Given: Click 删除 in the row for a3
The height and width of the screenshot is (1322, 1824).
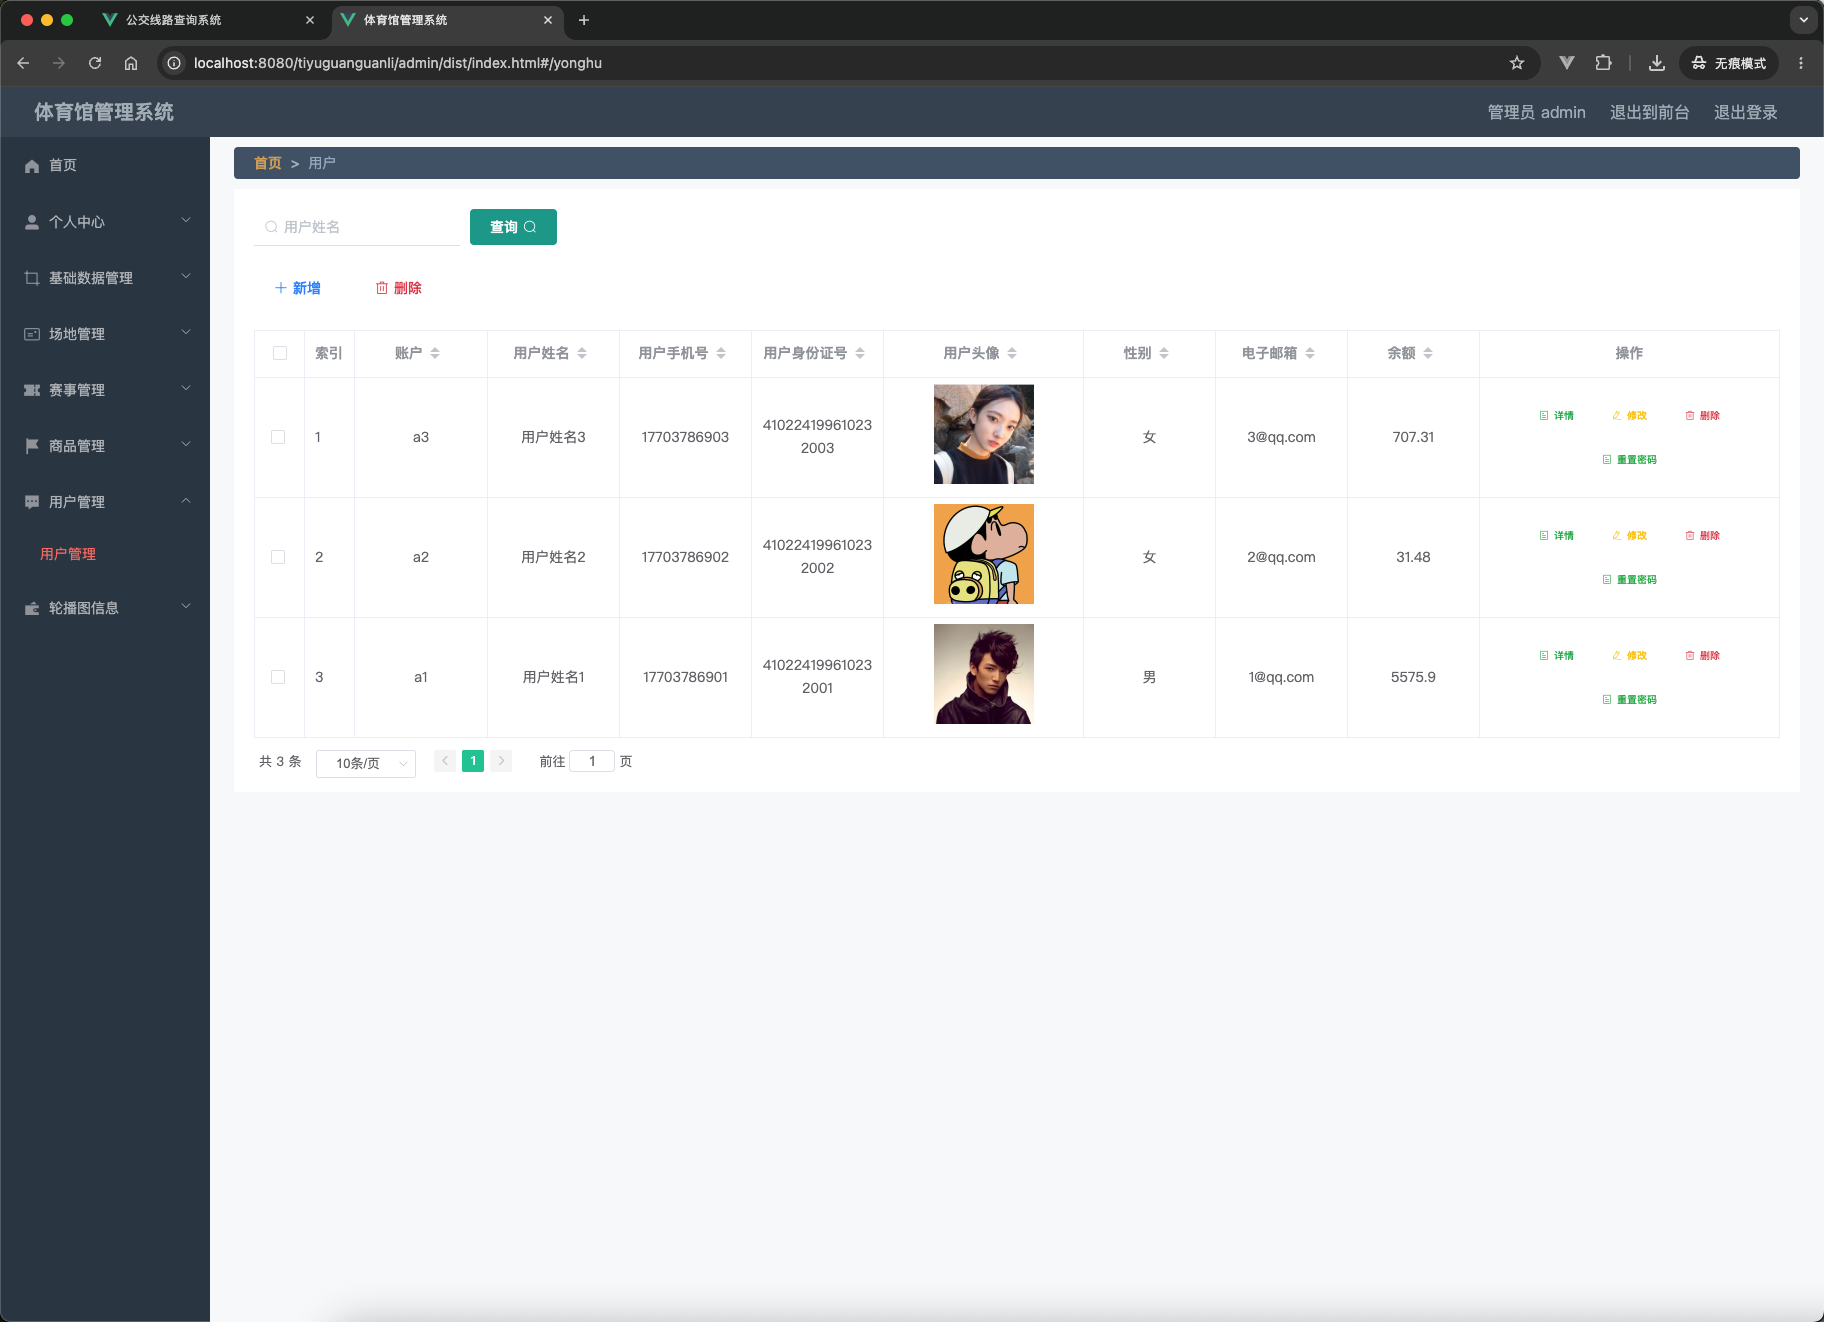Looking at the screenshot, I should coord(1703,416).
